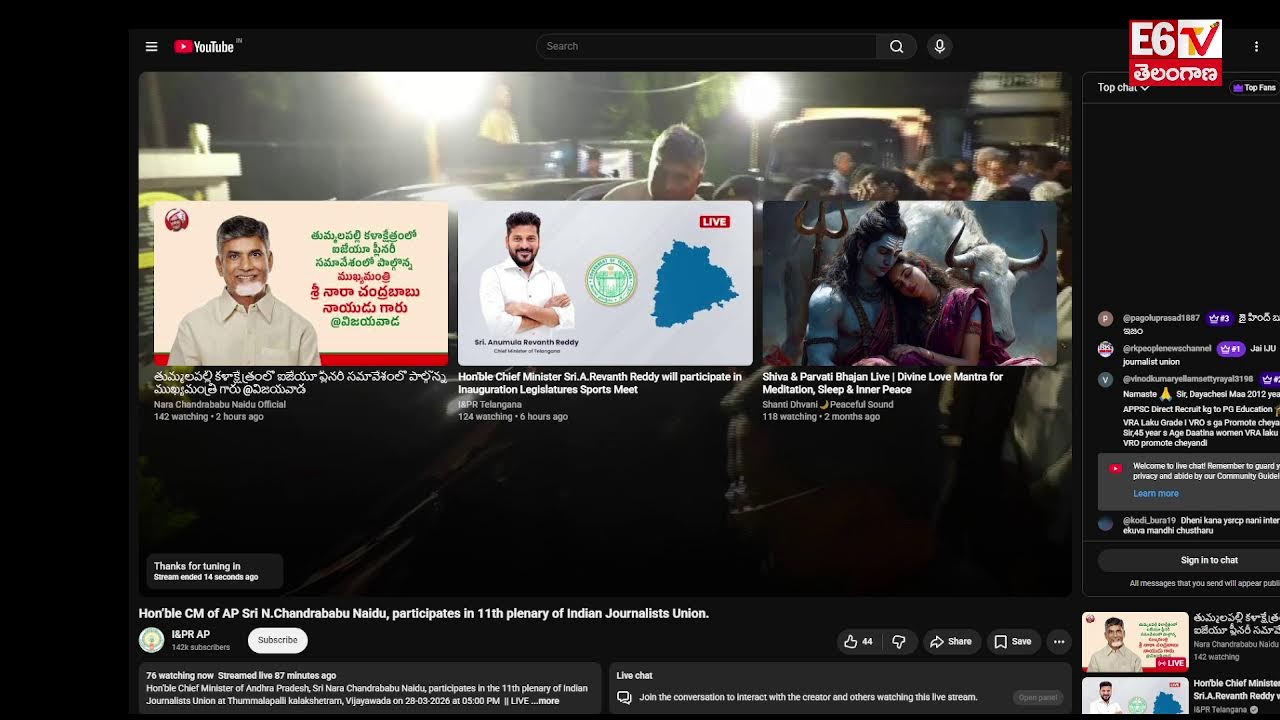The width and height of the screenshot is (1280, 720).
Task: Open the sidebar Nara Chandrababu Naidu LIVE thumbnail
Action: (x=1135, y=642)
